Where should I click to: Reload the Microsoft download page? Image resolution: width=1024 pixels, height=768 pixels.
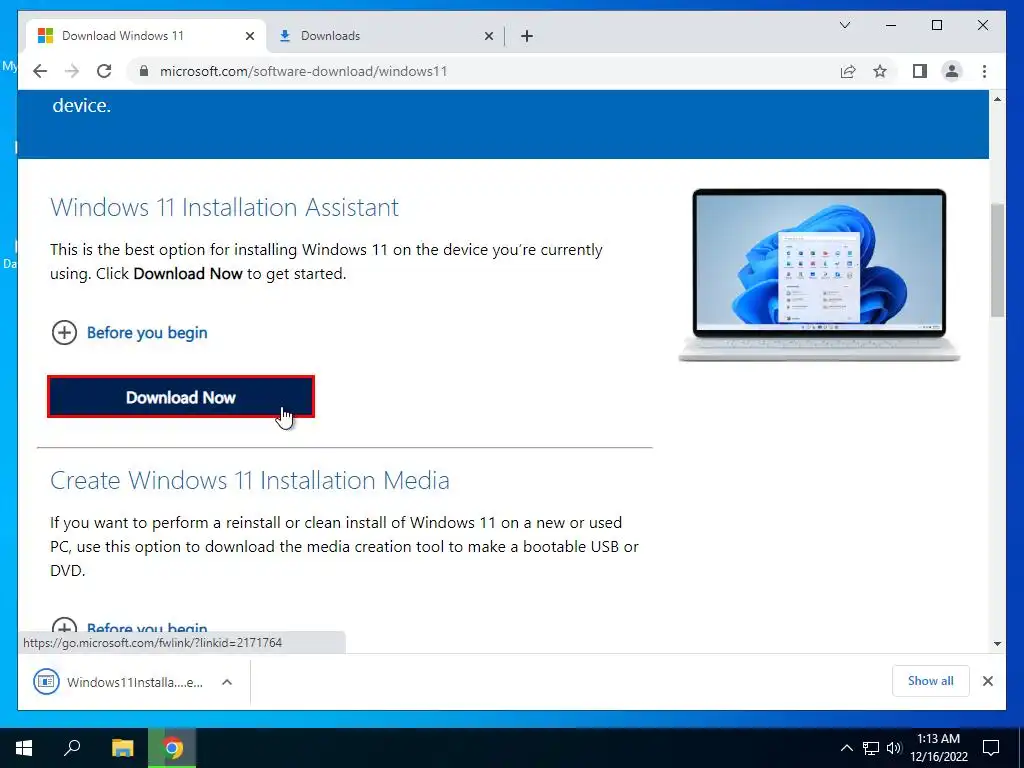click(104, 71)
